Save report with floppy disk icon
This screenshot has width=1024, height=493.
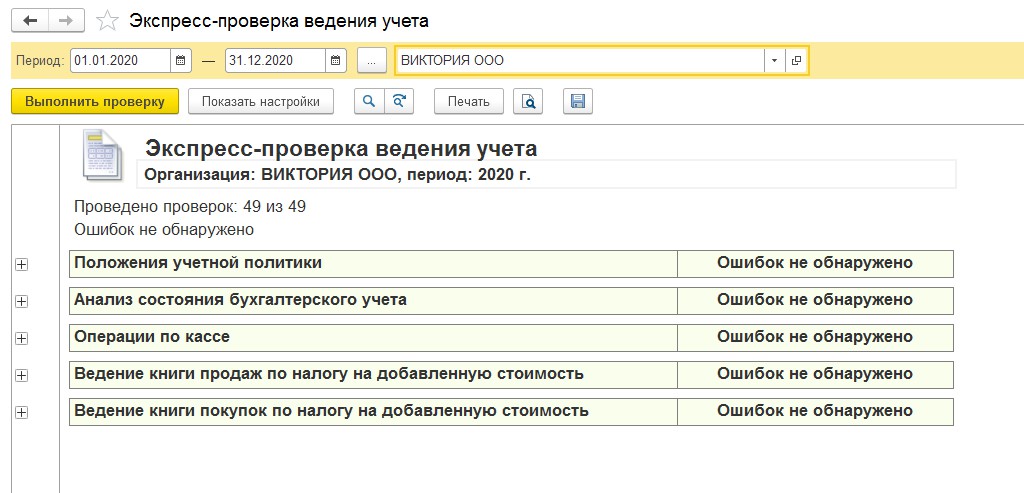coord(578,101)
